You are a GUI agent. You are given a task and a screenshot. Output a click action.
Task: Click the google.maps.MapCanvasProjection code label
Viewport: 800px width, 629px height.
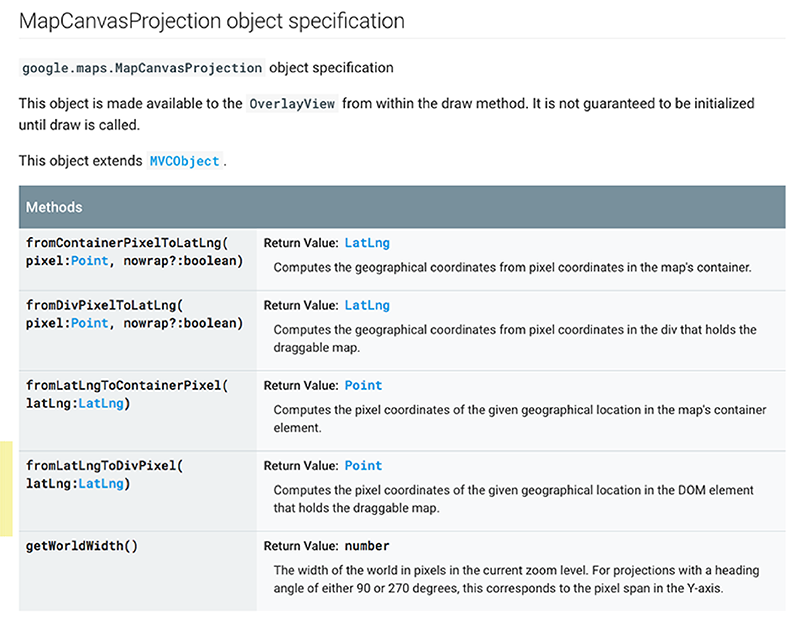[x=142, y=68]
